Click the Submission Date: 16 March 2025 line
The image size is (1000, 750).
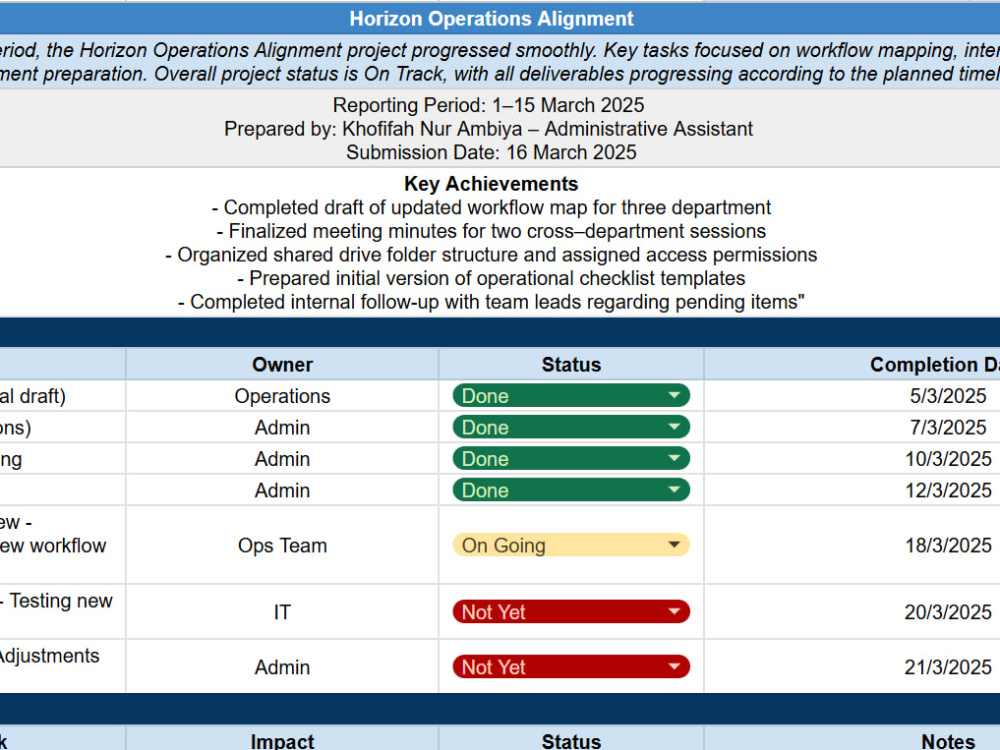click(x=491, y=152)
